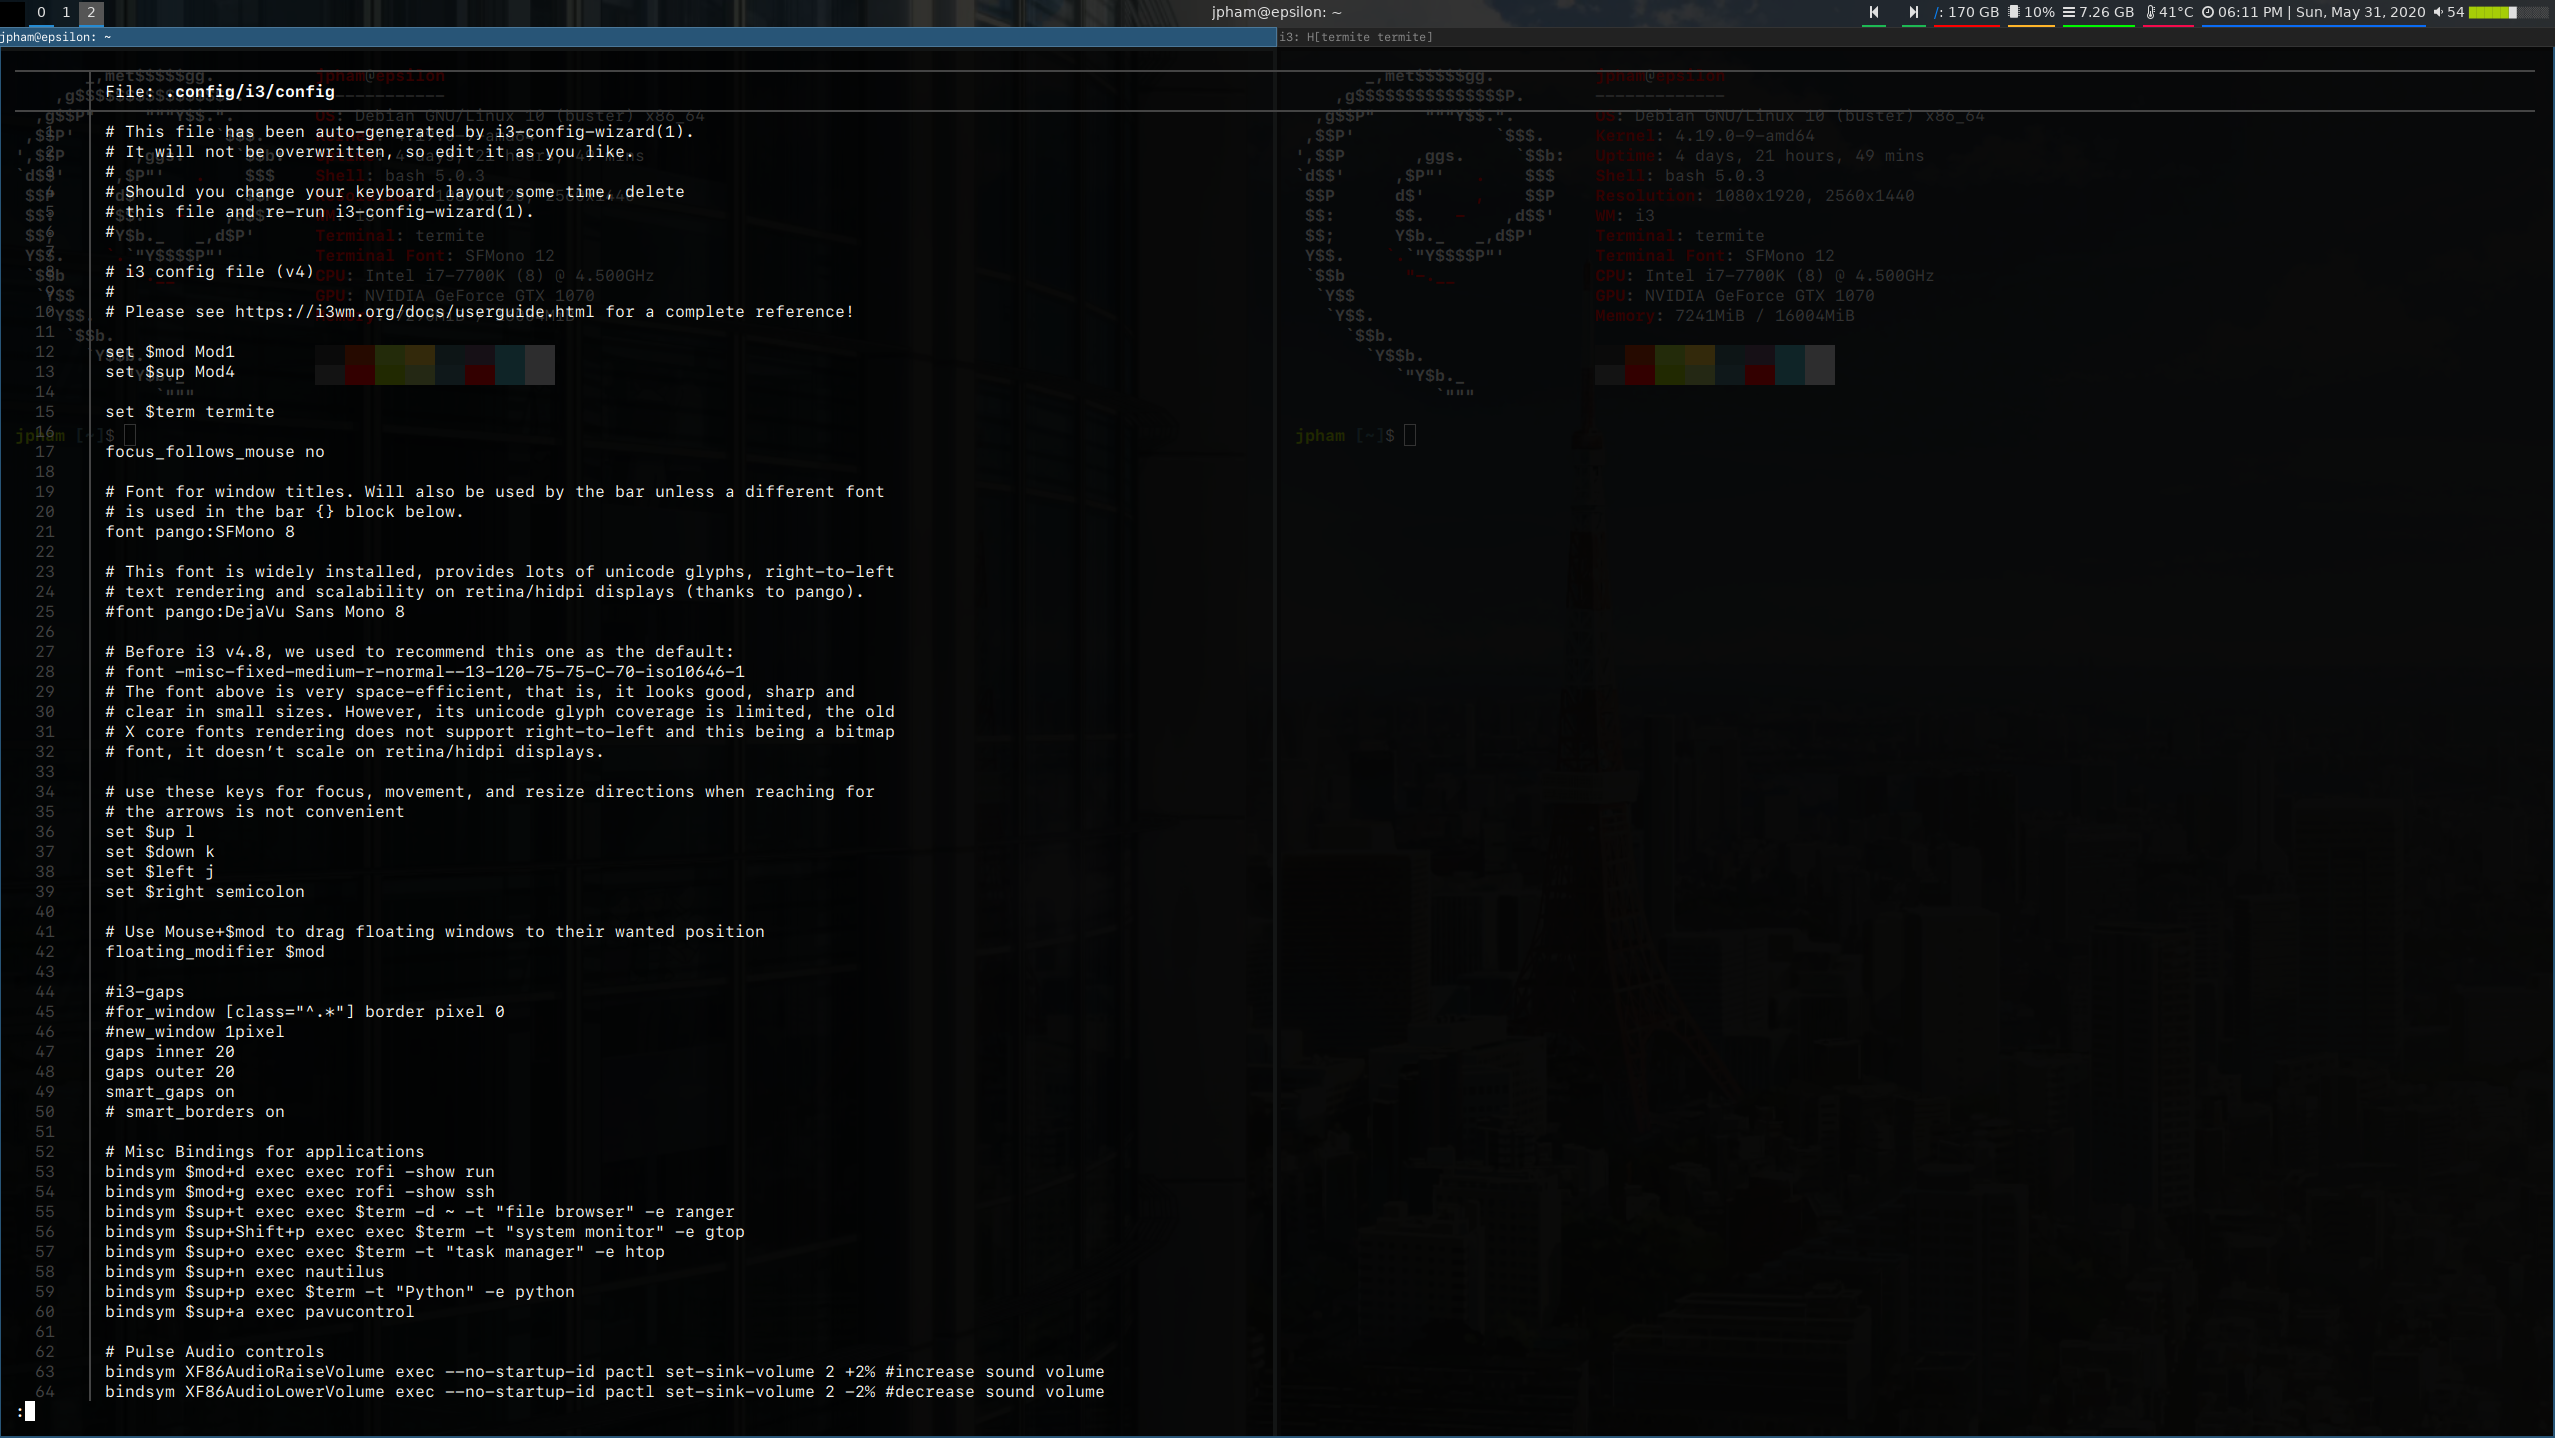Switch to workspace 1
This screenshot has height=1438, width=2555.
(x=66, y=13)
